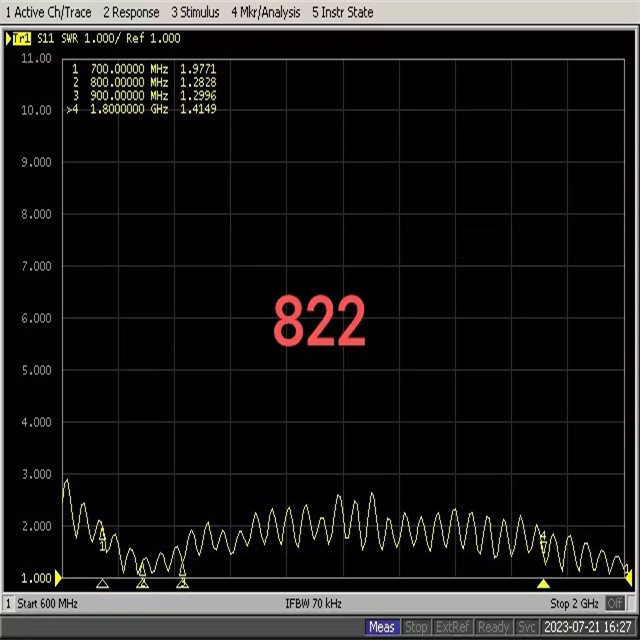The width and height of the screenshot is (640, 640).
Task: Select marker 3 row at 900 MHz
Action: (x=143, y=95)
